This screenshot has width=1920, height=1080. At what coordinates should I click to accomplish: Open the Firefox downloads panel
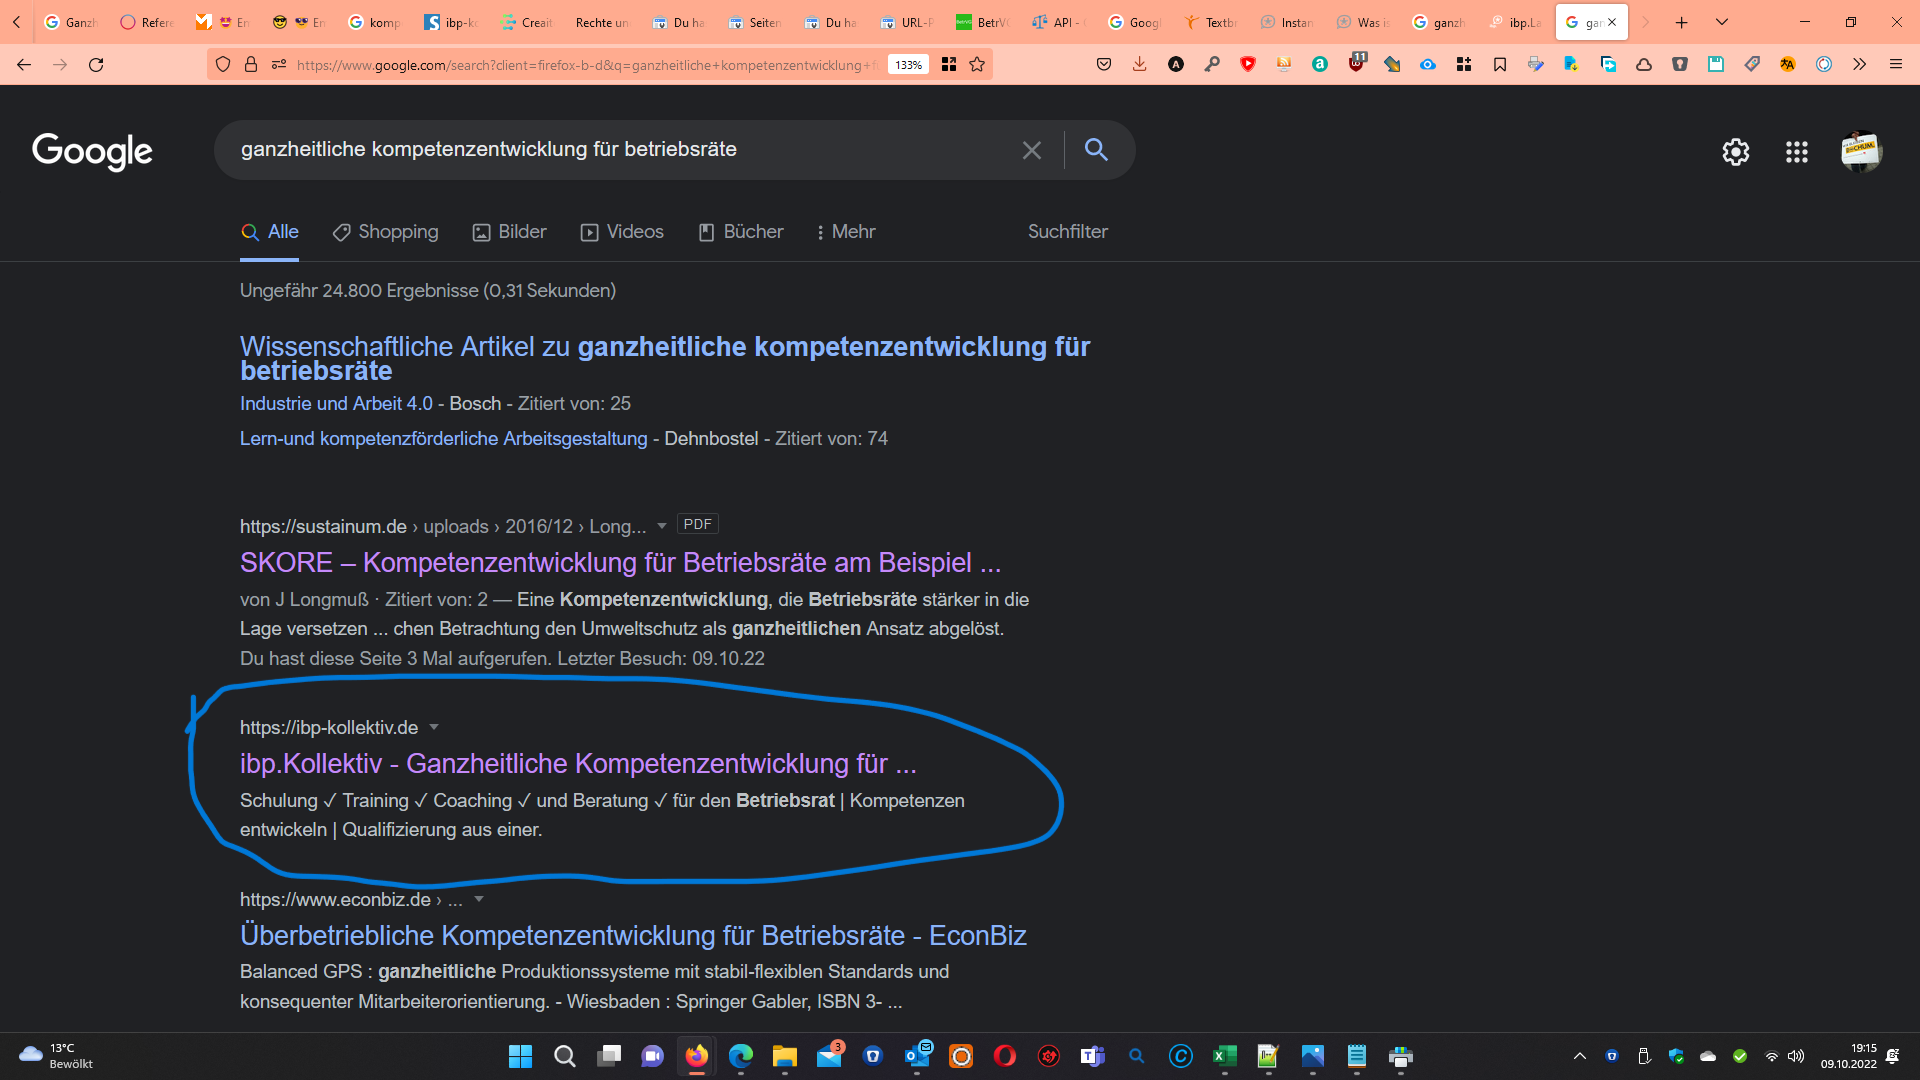tap(1140, 64)
